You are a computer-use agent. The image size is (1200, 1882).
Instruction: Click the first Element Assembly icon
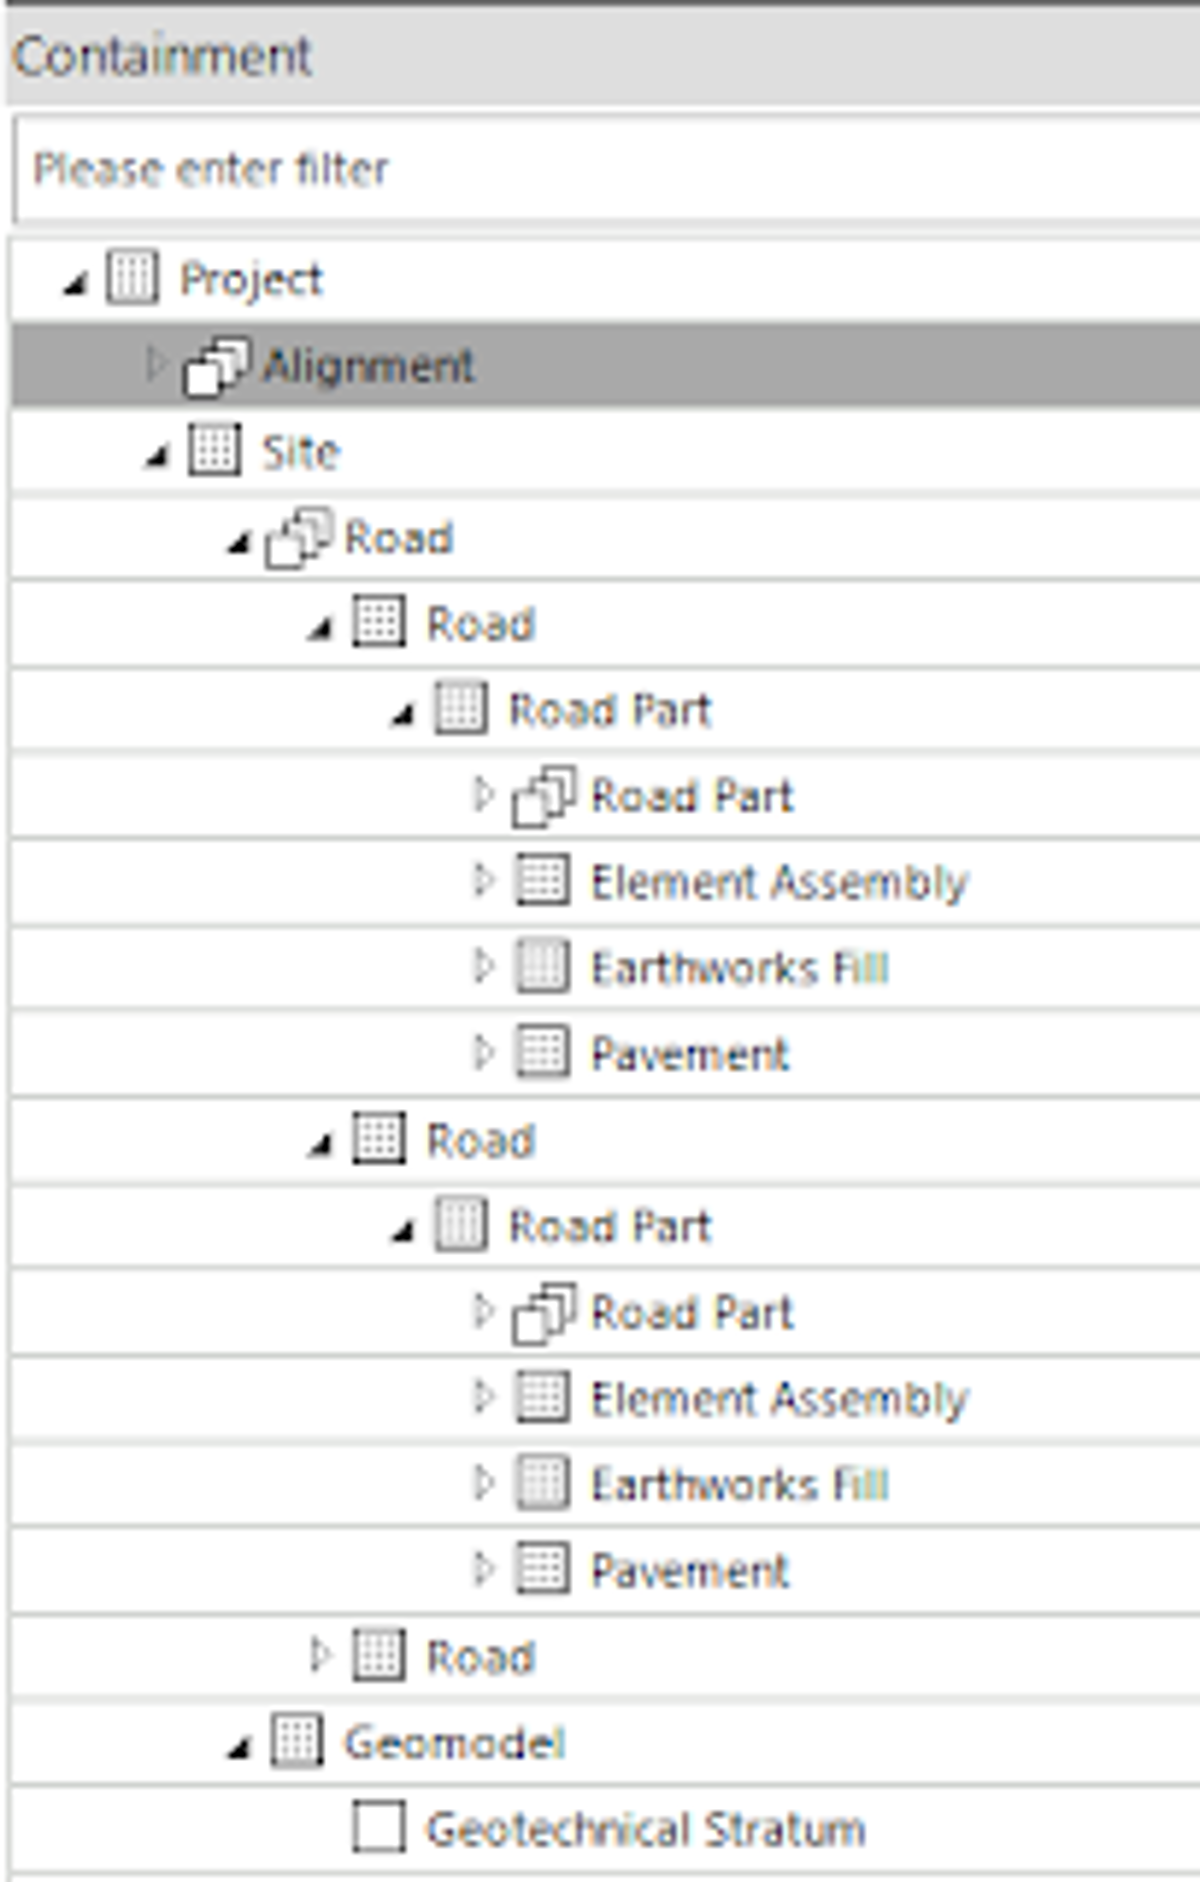(542, 881)
